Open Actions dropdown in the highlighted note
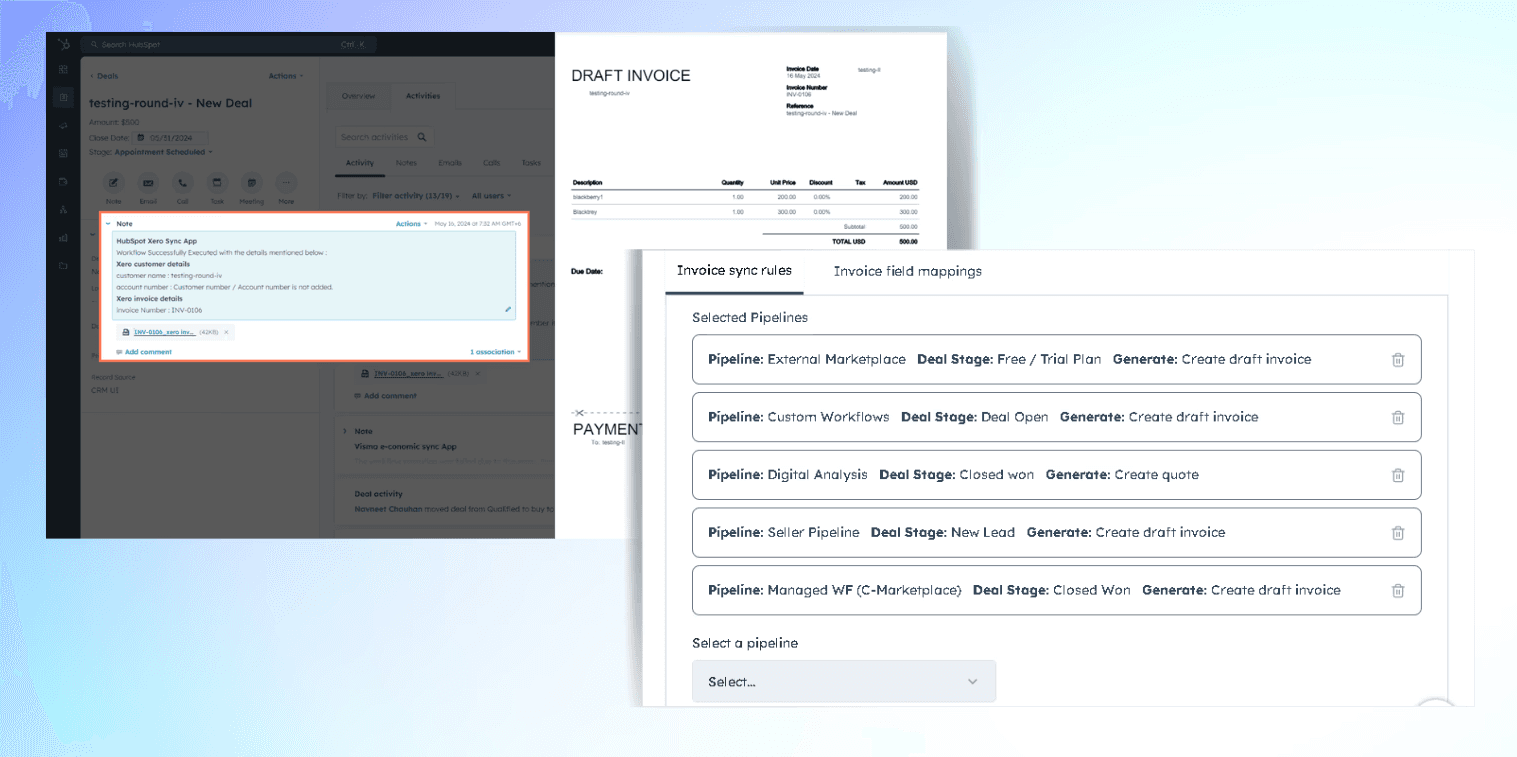Screen dimensions: 1517x757 pyautogui.click(x=412, y=224)
